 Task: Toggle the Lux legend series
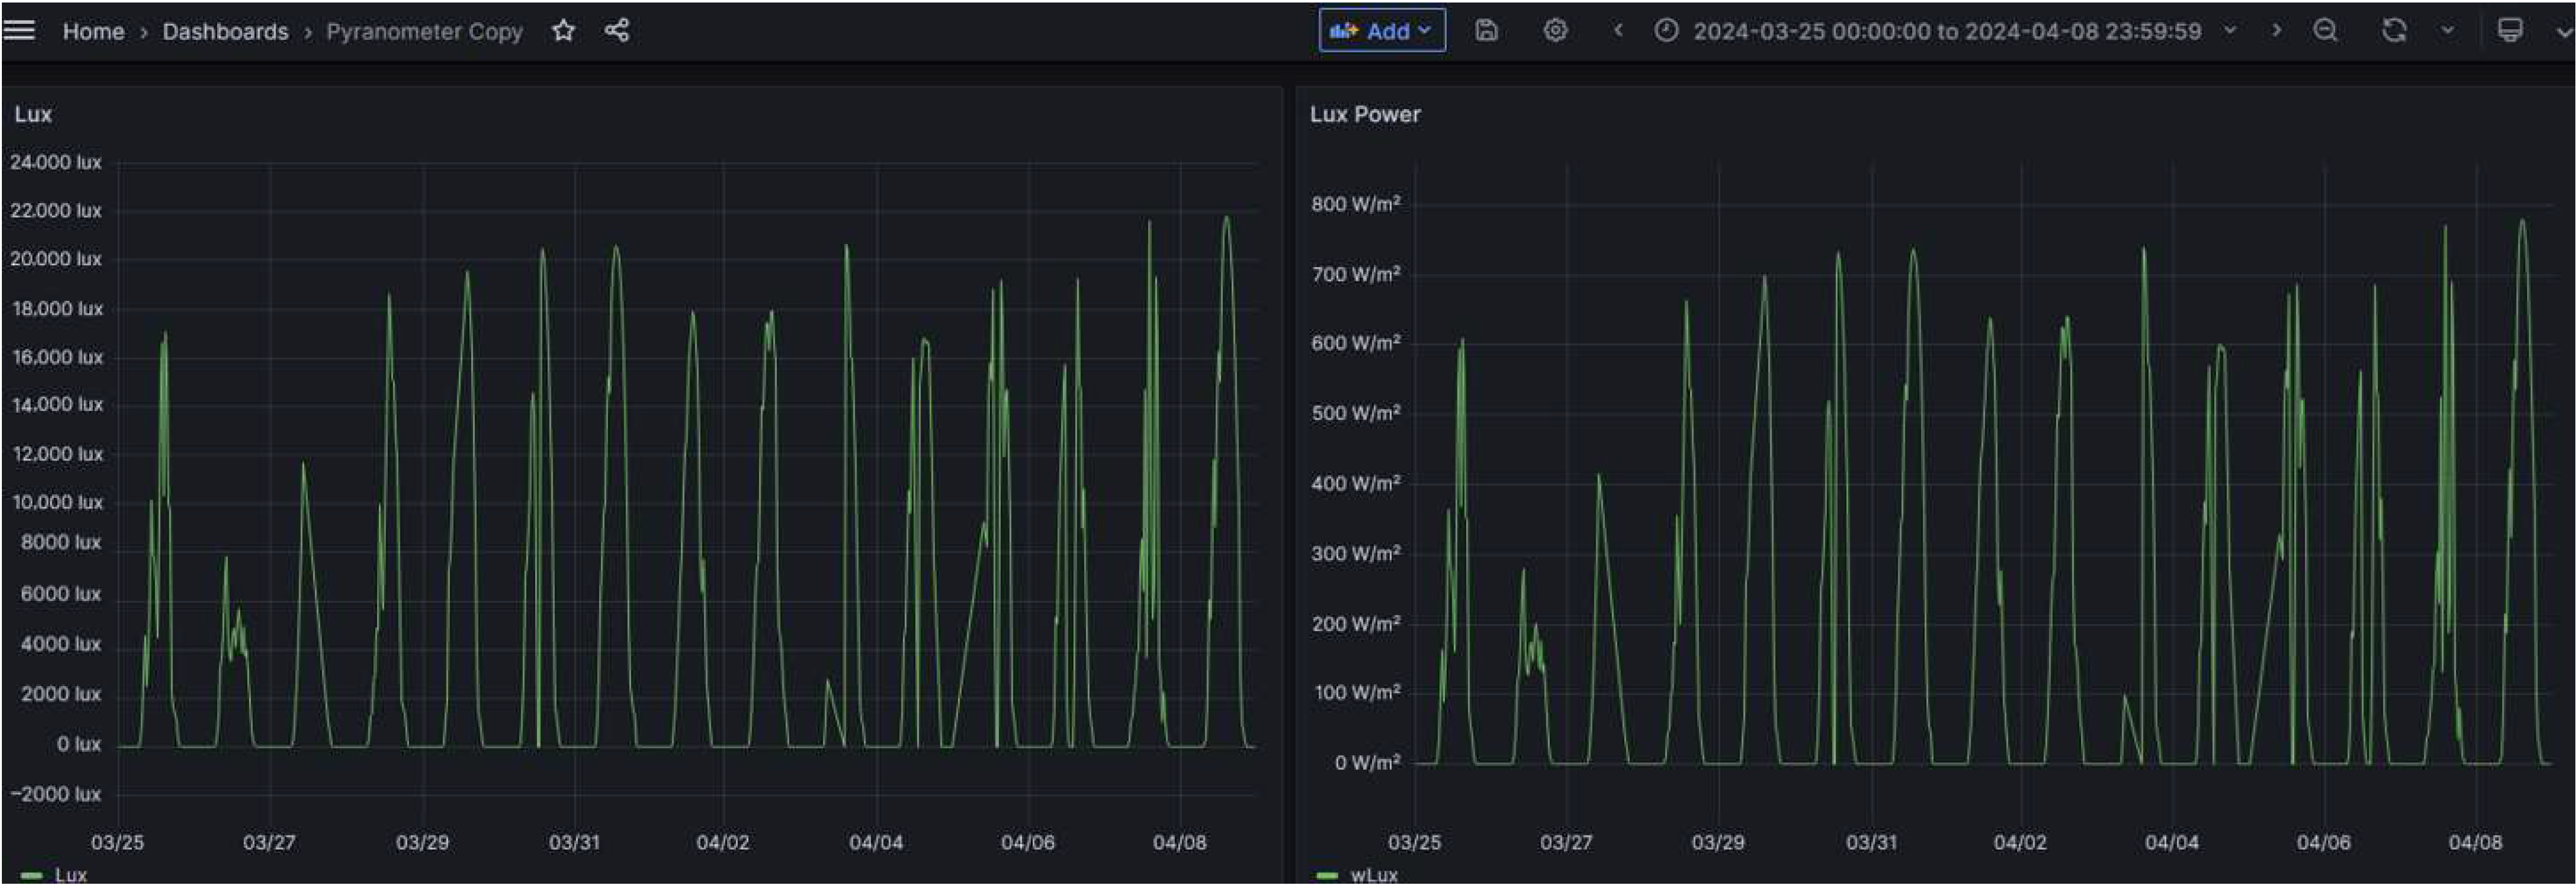coord(70,874)
